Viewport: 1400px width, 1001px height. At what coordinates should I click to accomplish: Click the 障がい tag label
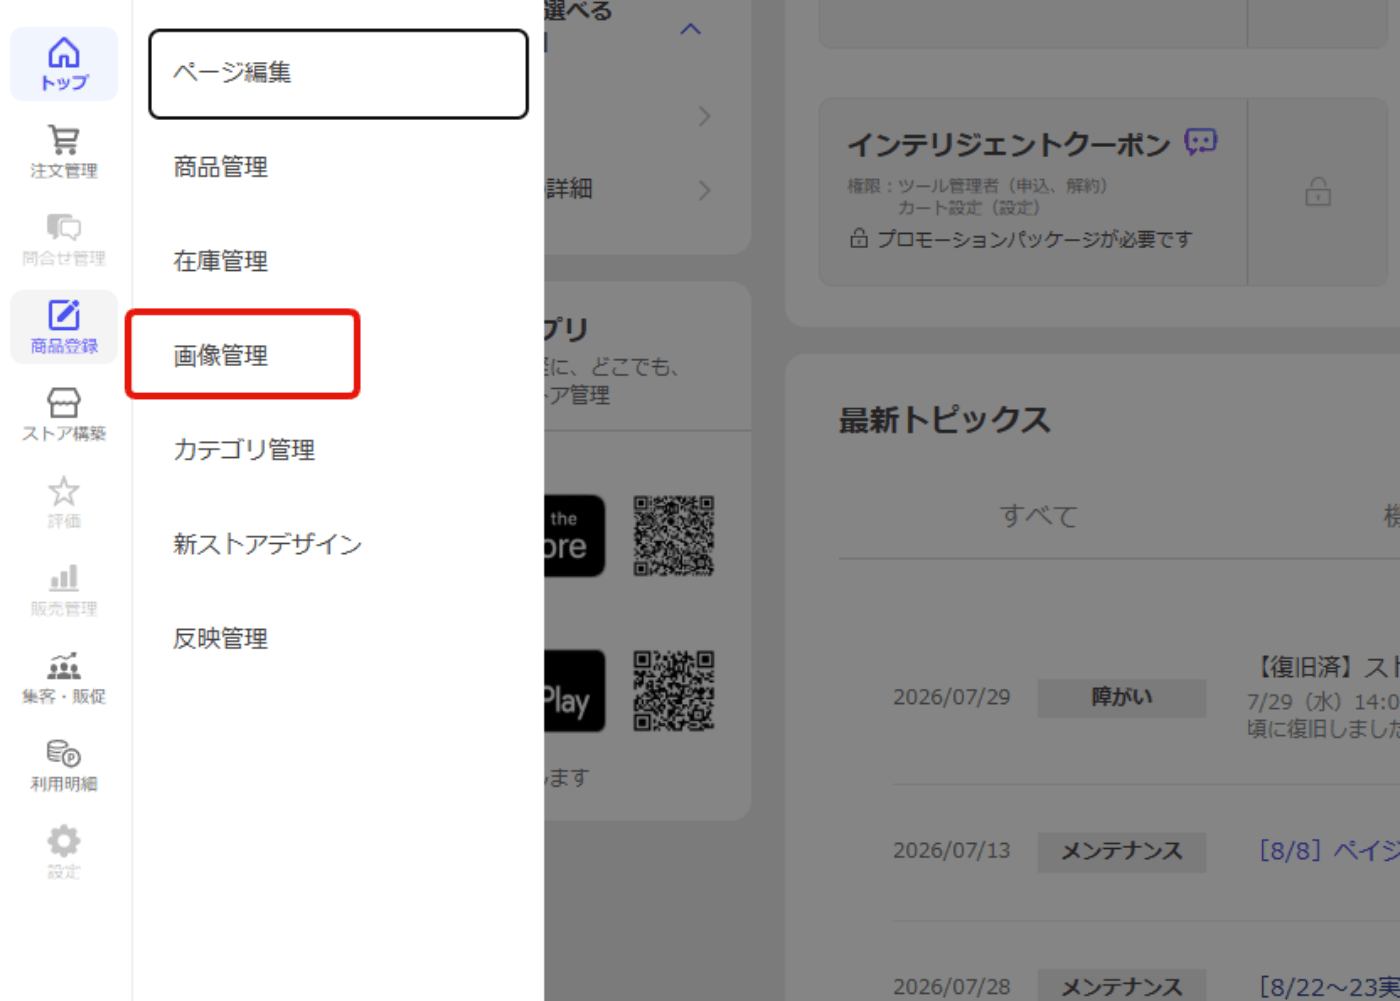point(1121,697)
